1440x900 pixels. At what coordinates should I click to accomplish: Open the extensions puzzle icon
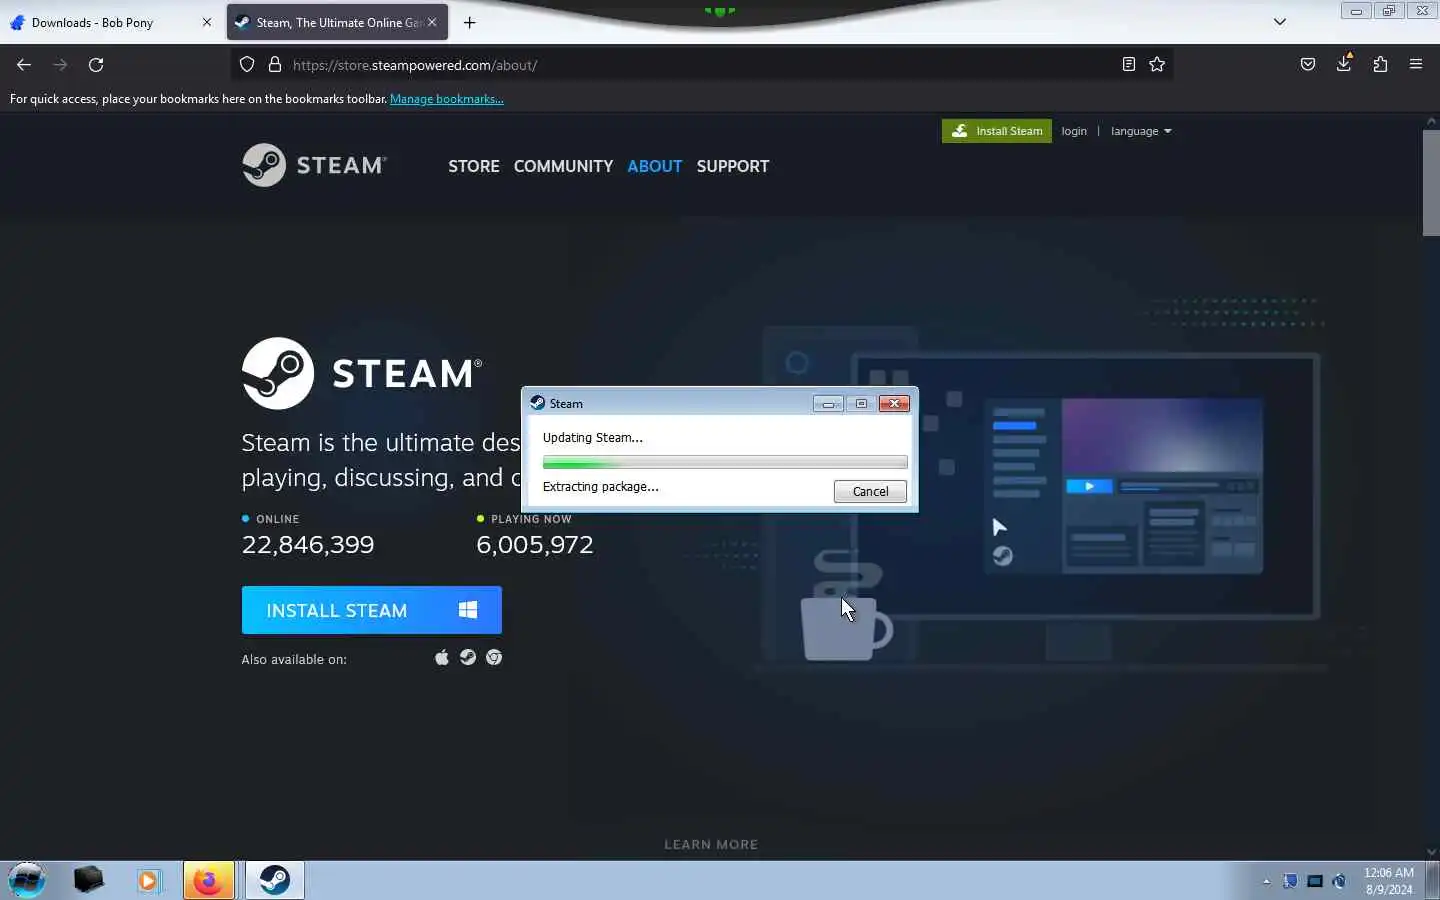click(x=1380, y=65)
